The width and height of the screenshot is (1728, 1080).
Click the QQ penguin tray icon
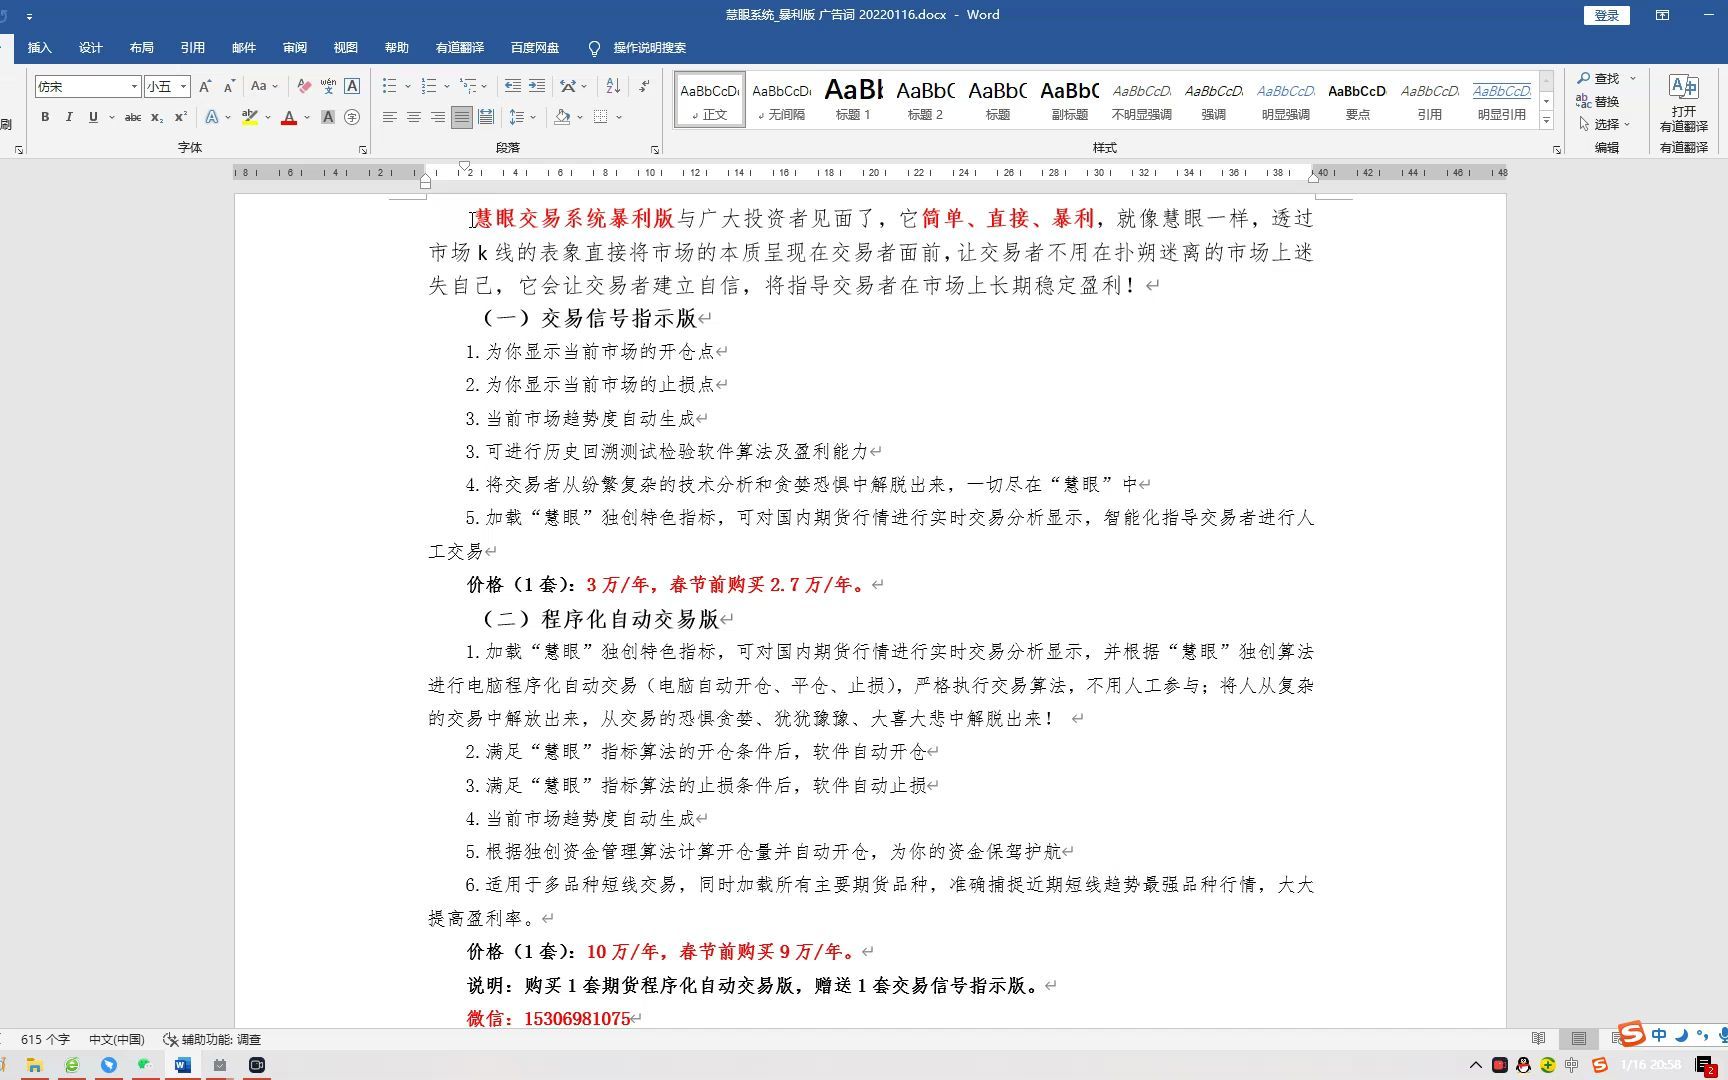coord(1523,1065)
